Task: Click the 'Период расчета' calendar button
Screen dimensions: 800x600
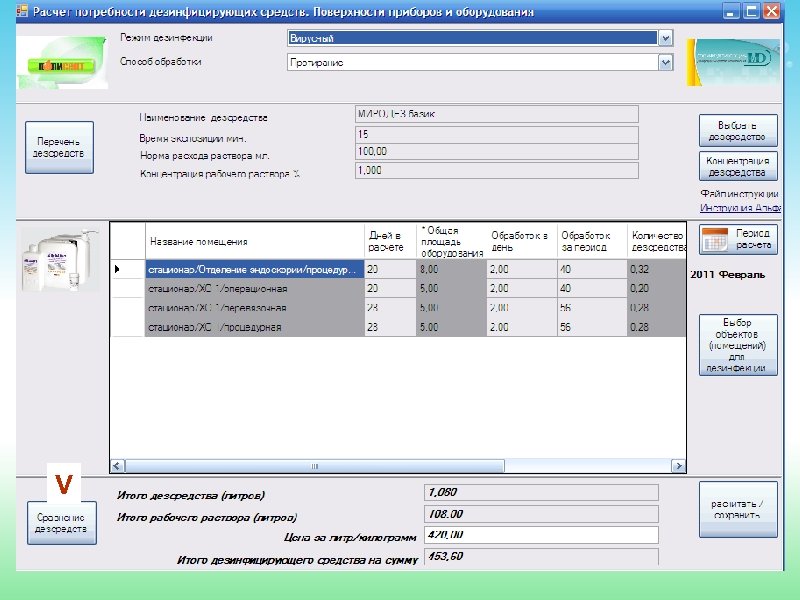Action: [x=738, y=239]
